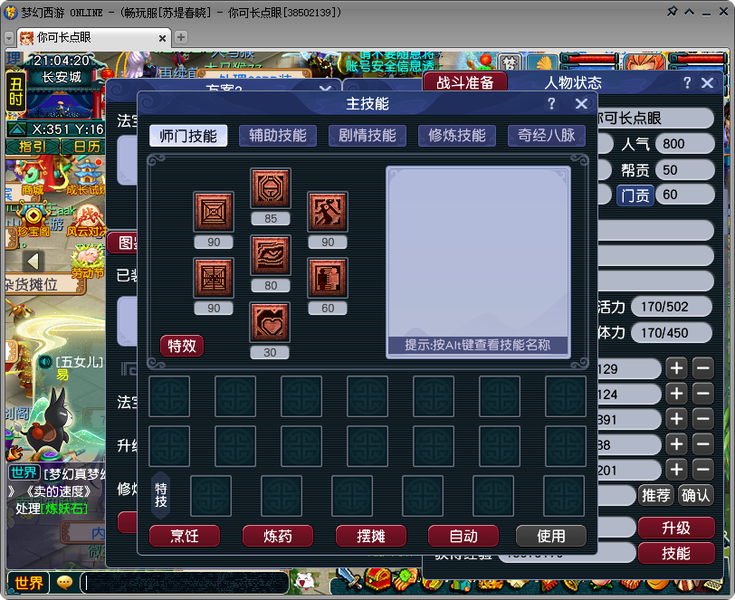Viewport: 735px width, 600px height.
Task: Click the 烹饪 cooking button
Action: [x=184, y=536]
